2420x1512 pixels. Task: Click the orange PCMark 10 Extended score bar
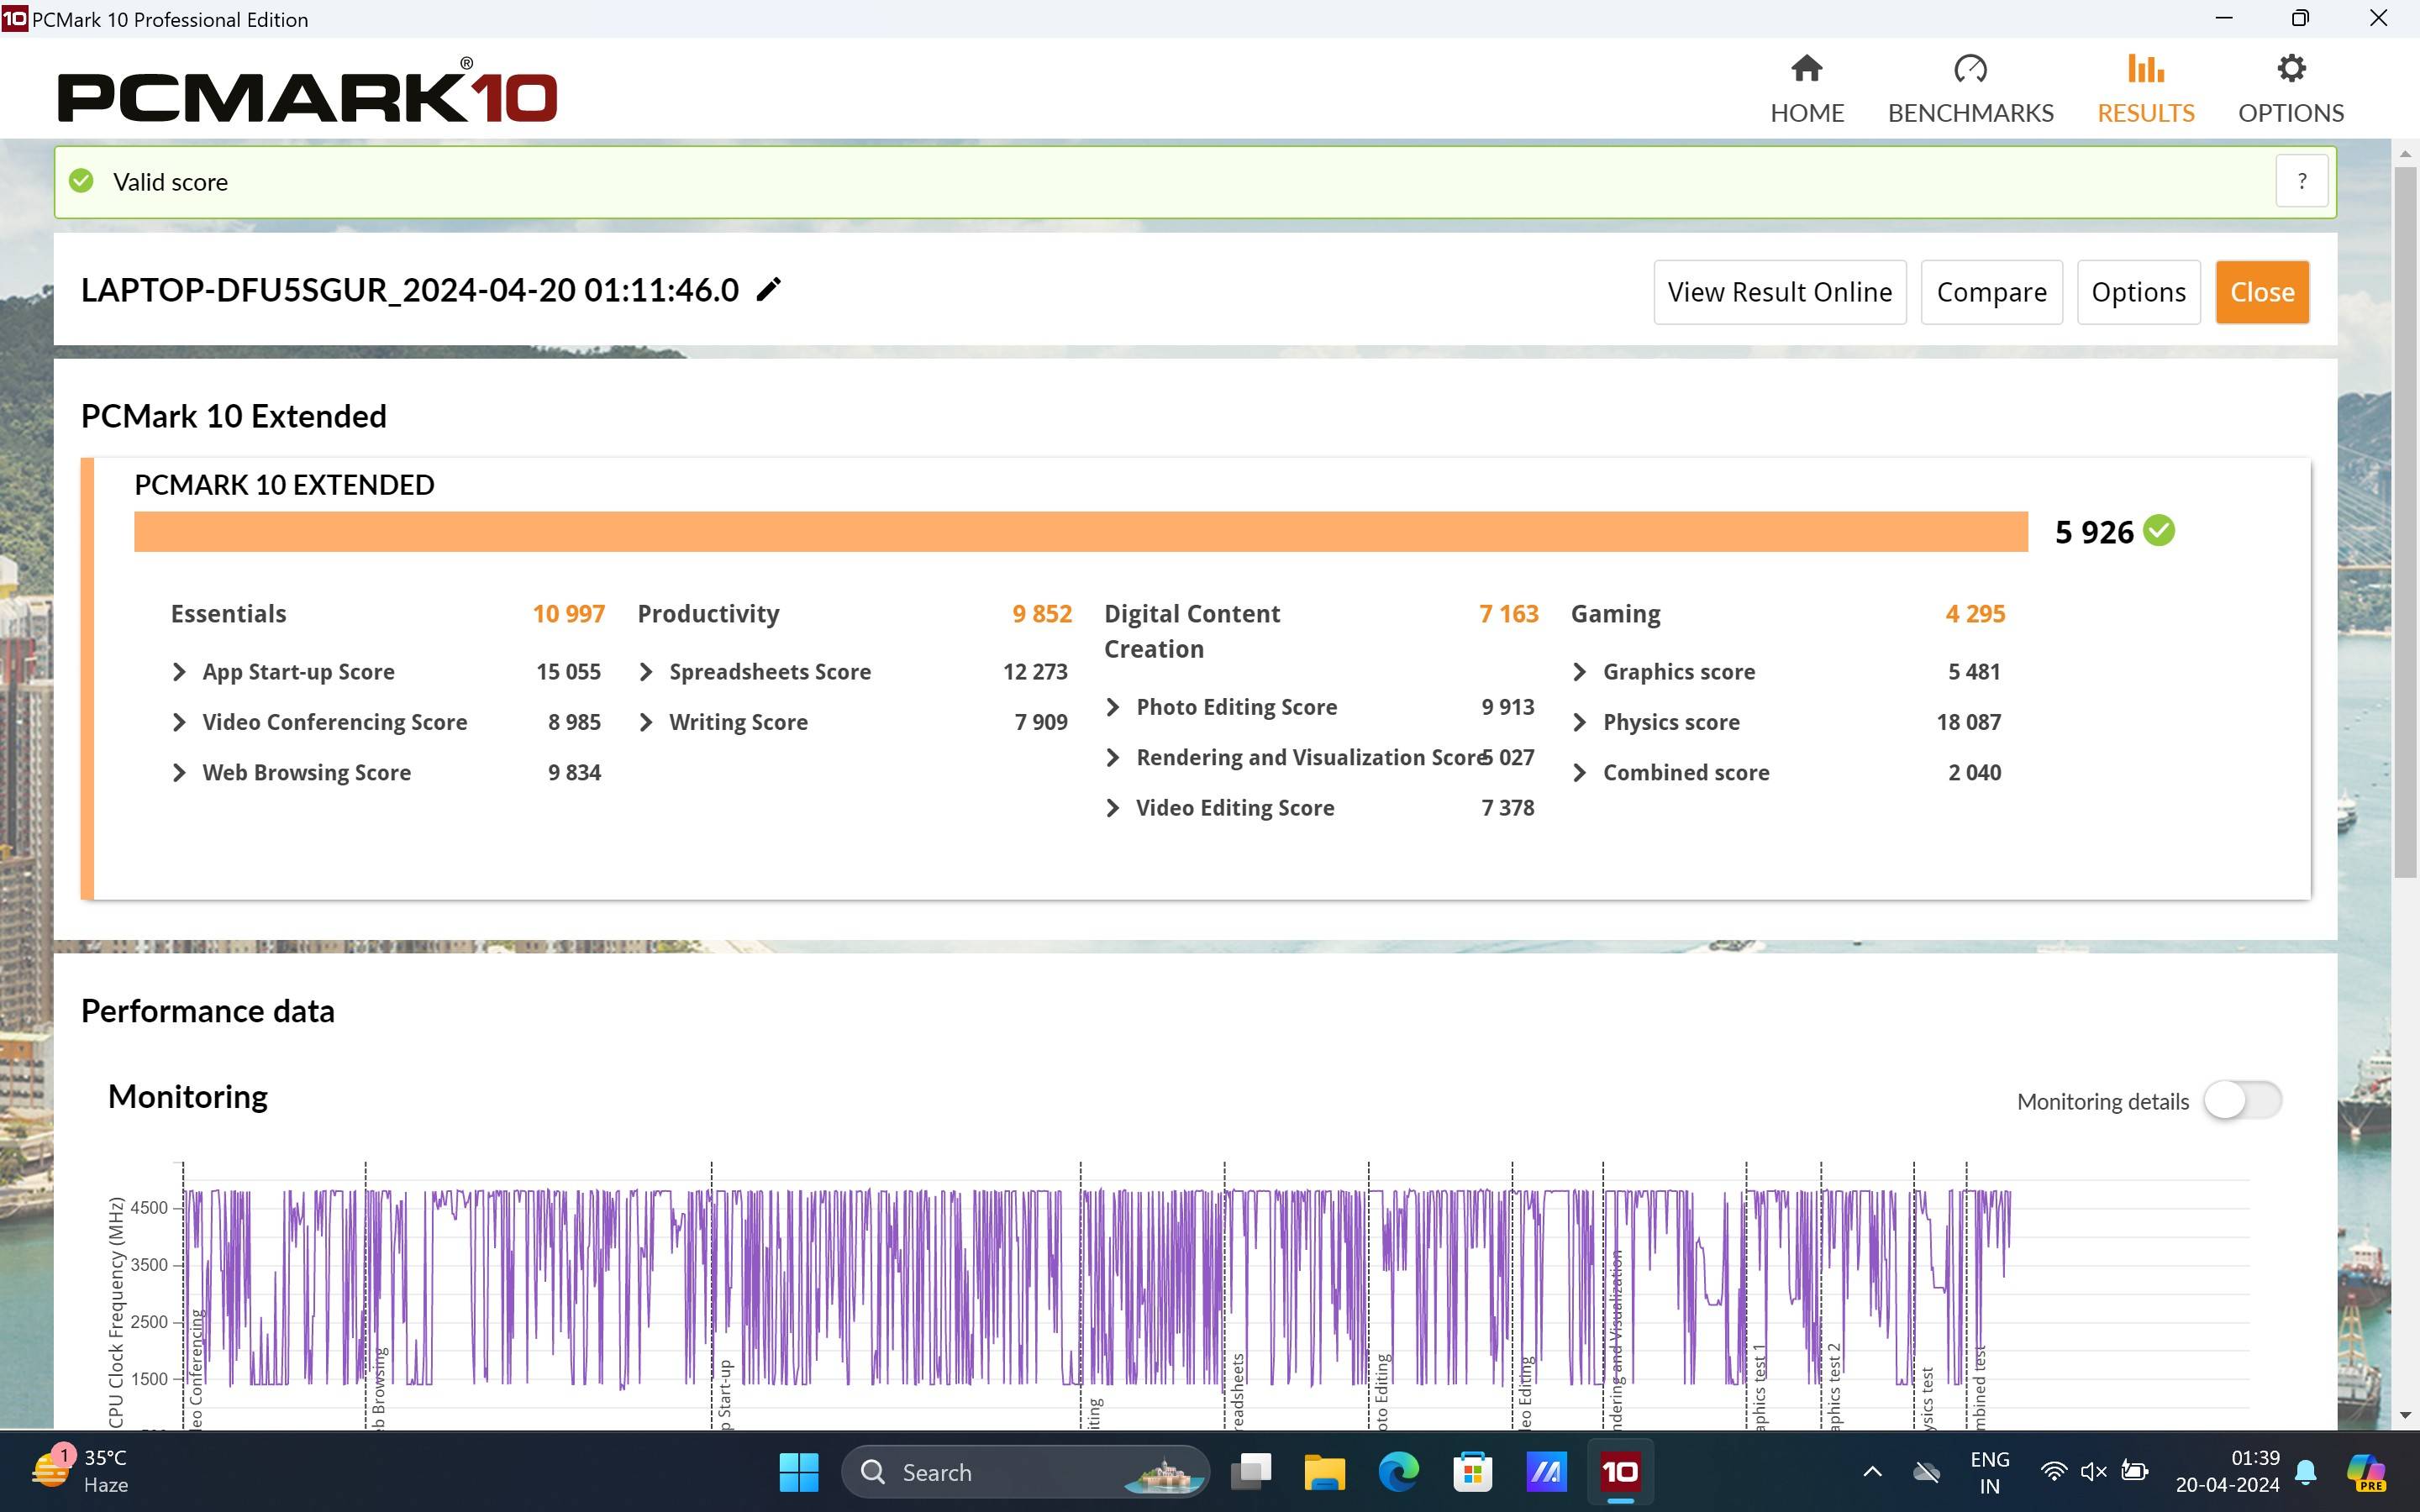pyautogui.click(x=1080, y=531)
